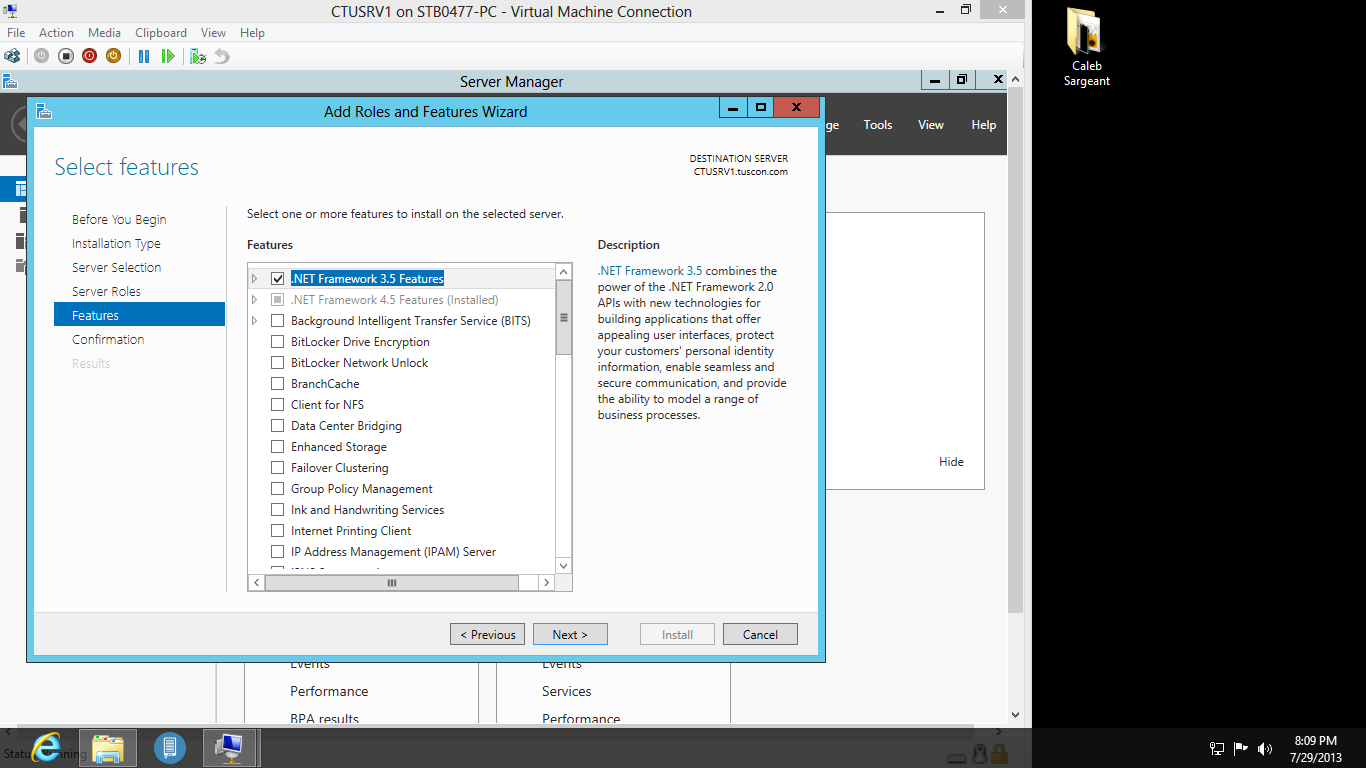This screenshot has height=768, width=1366.
Task: Open the Action Center flag icon
Action: (1241, 748)
